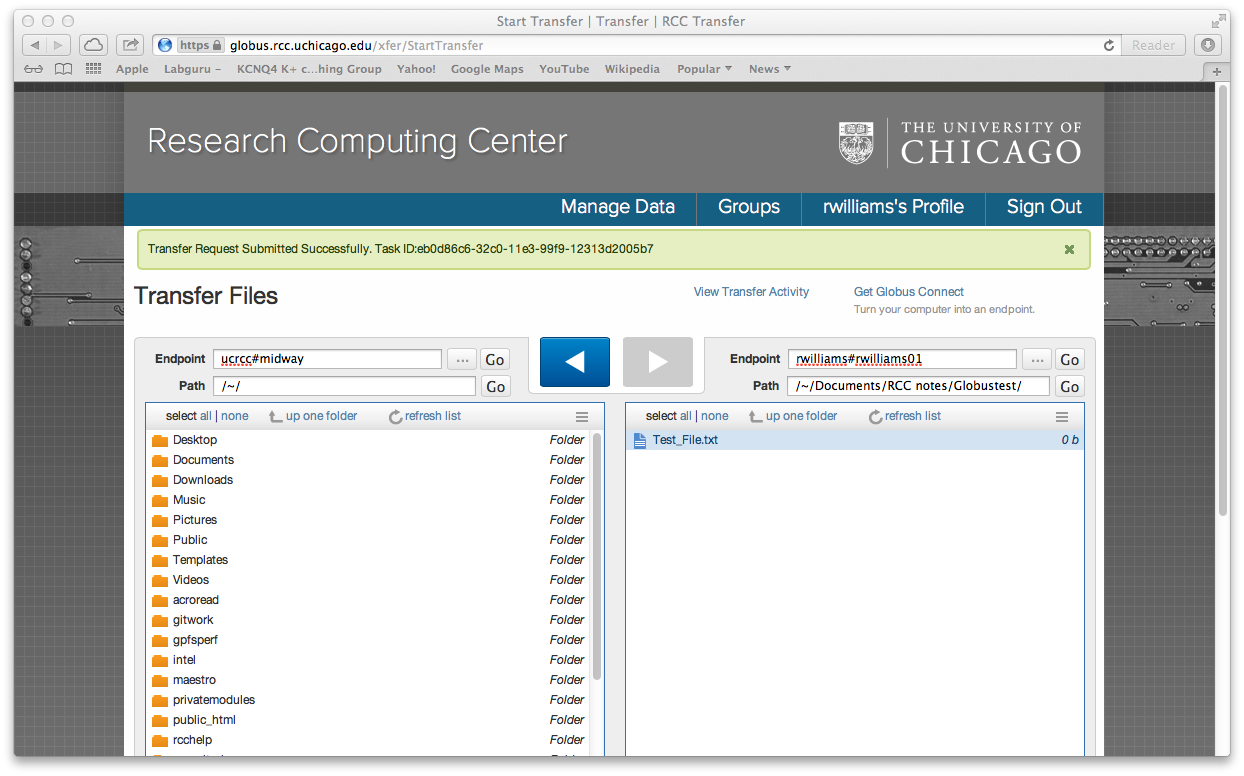The width and height of the screenshot is (1244, 776).
Task: Browse endpoints with left ellipsis button
Action: click(461, 360)
